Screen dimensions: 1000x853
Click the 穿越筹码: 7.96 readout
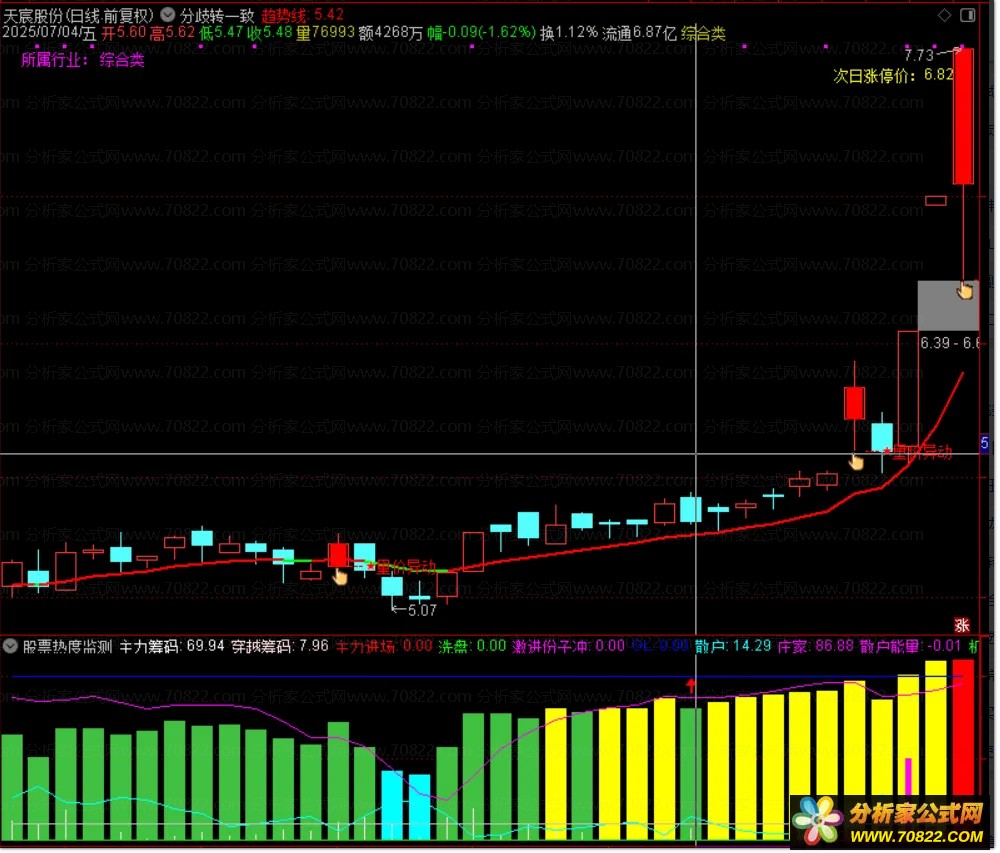[x=280, y=647]
